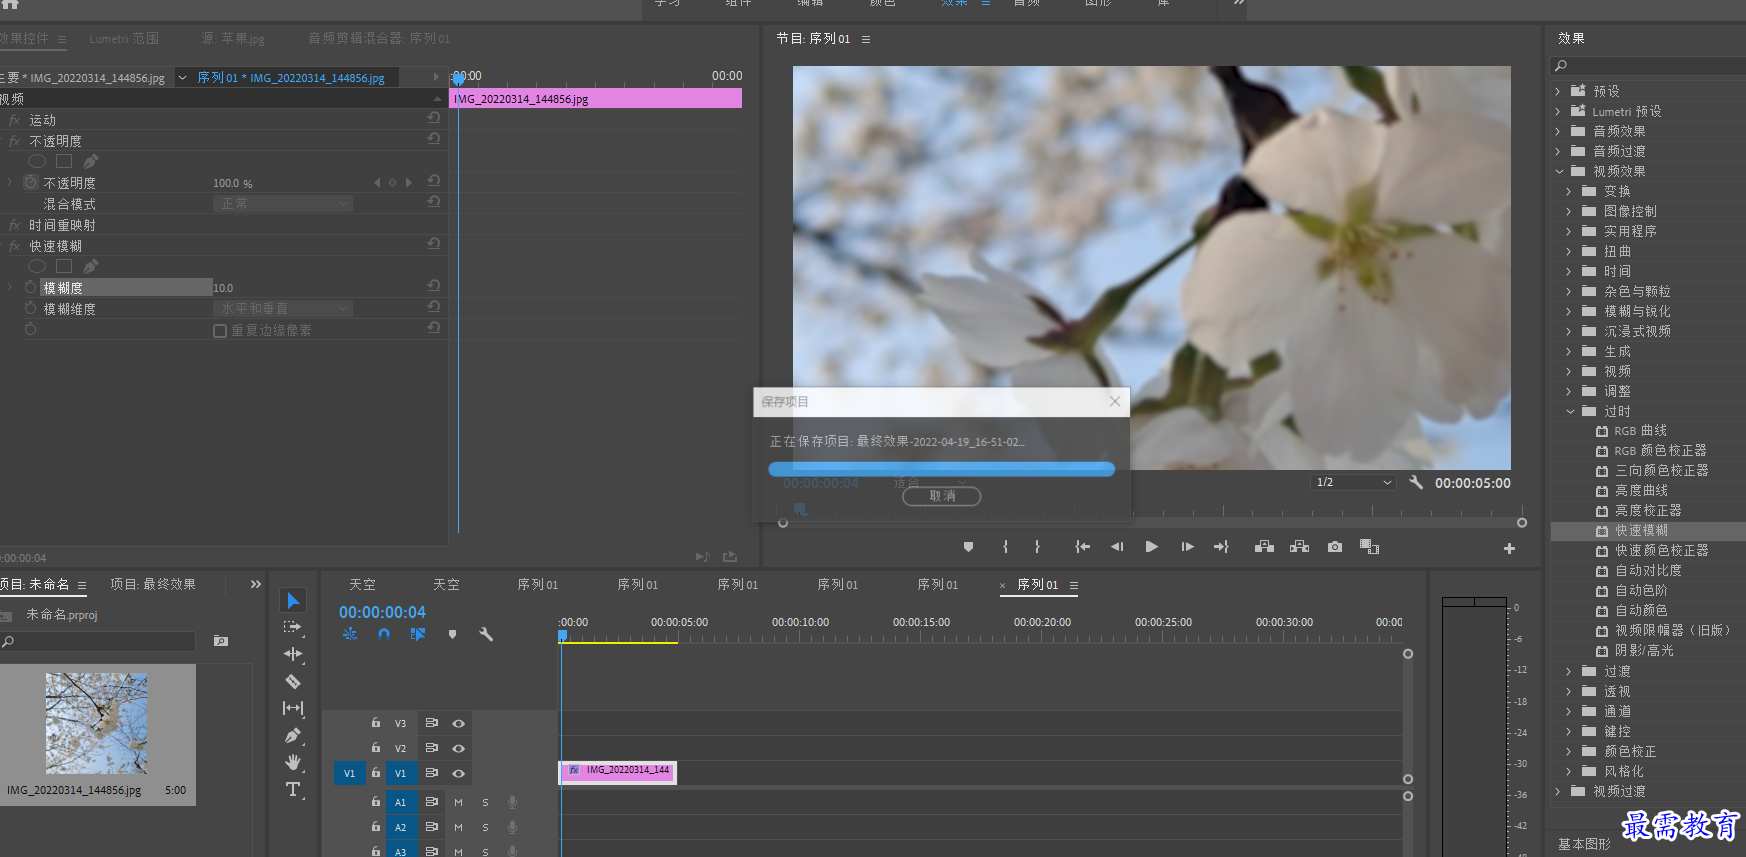Add timeline marker icon
The image size is (1746, 857).
[x=452, y=634]
